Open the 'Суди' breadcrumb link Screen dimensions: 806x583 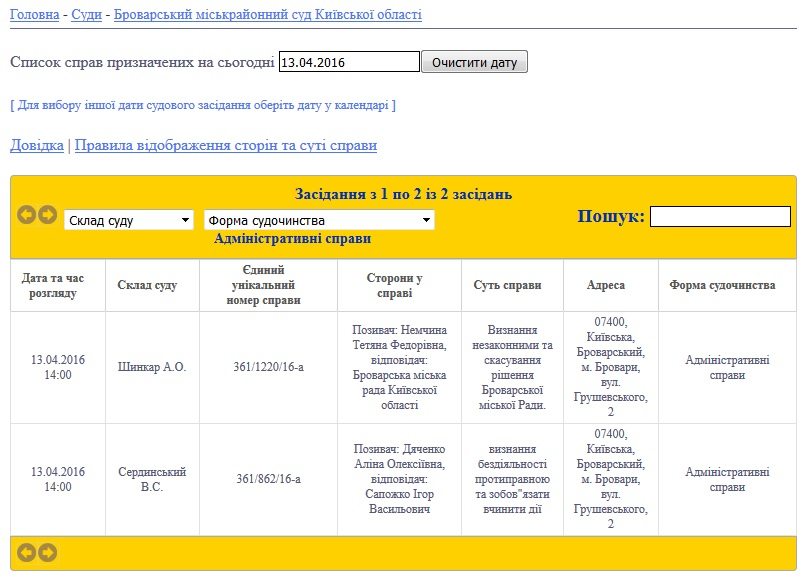(x=86, y=14)
